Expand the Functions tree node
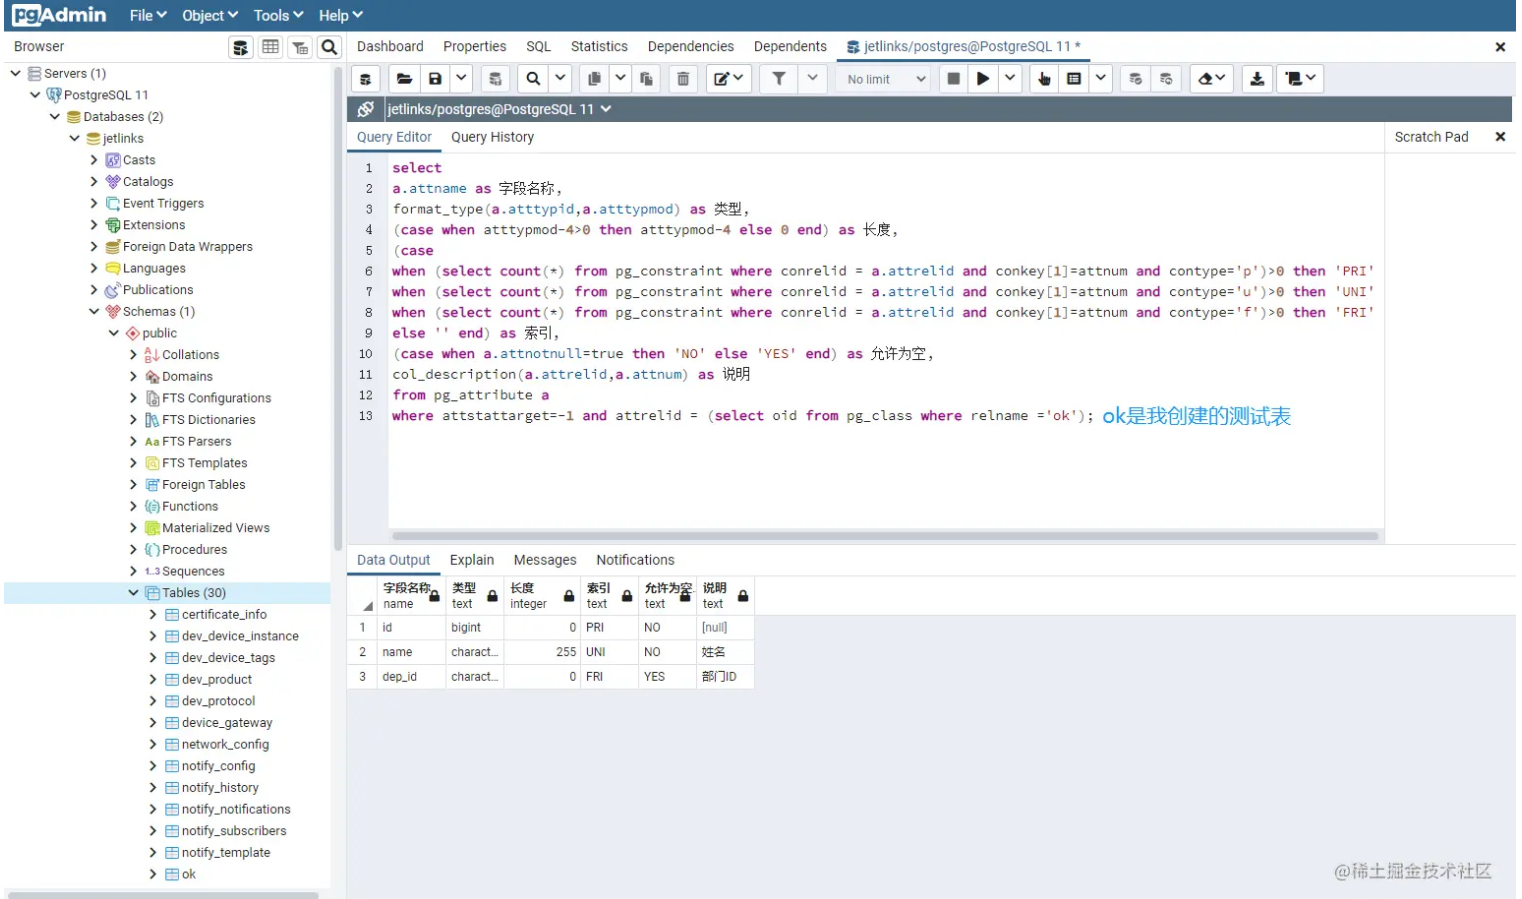 (x=133, y=507)
